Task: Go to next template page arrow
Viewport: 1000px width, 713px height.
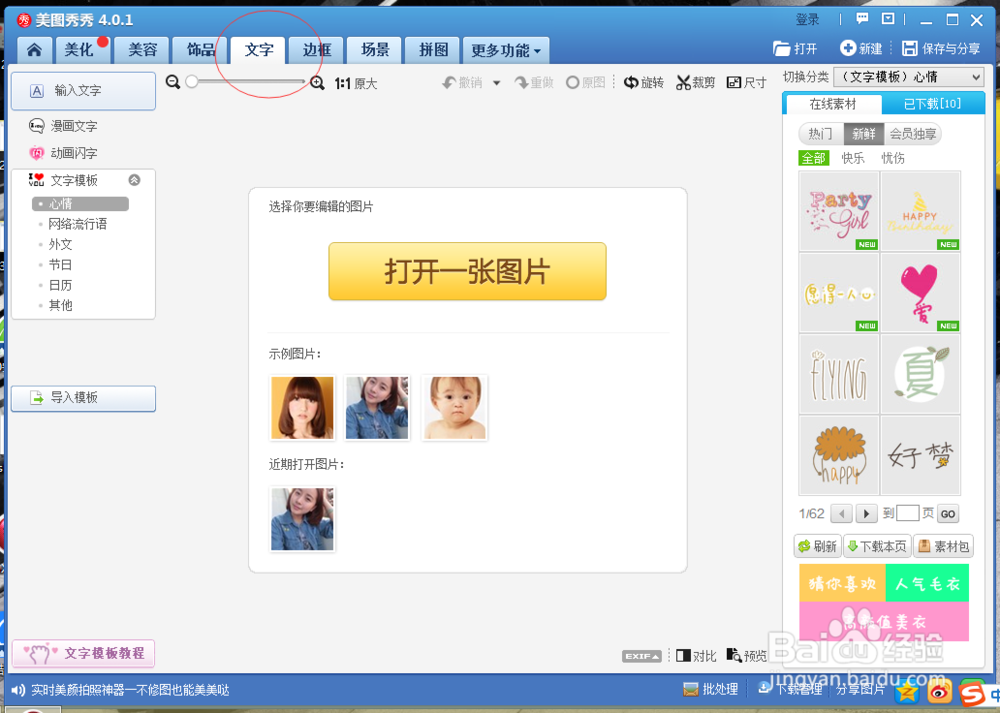Action: point(865,513)
